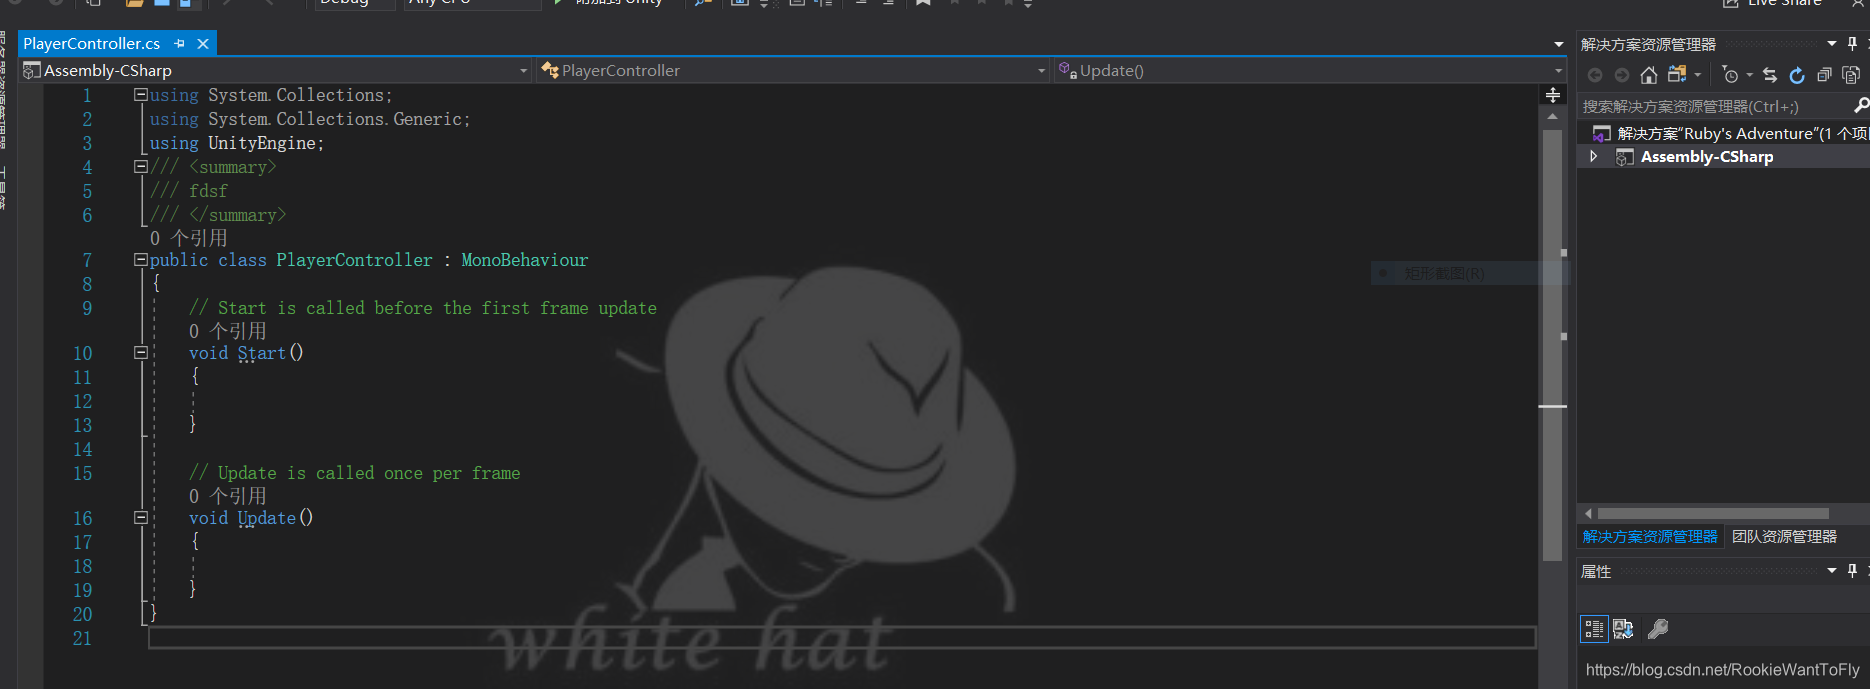Click the property pages wrench icon
The width and height of the screenshot is (1870, 689).
1658,629
